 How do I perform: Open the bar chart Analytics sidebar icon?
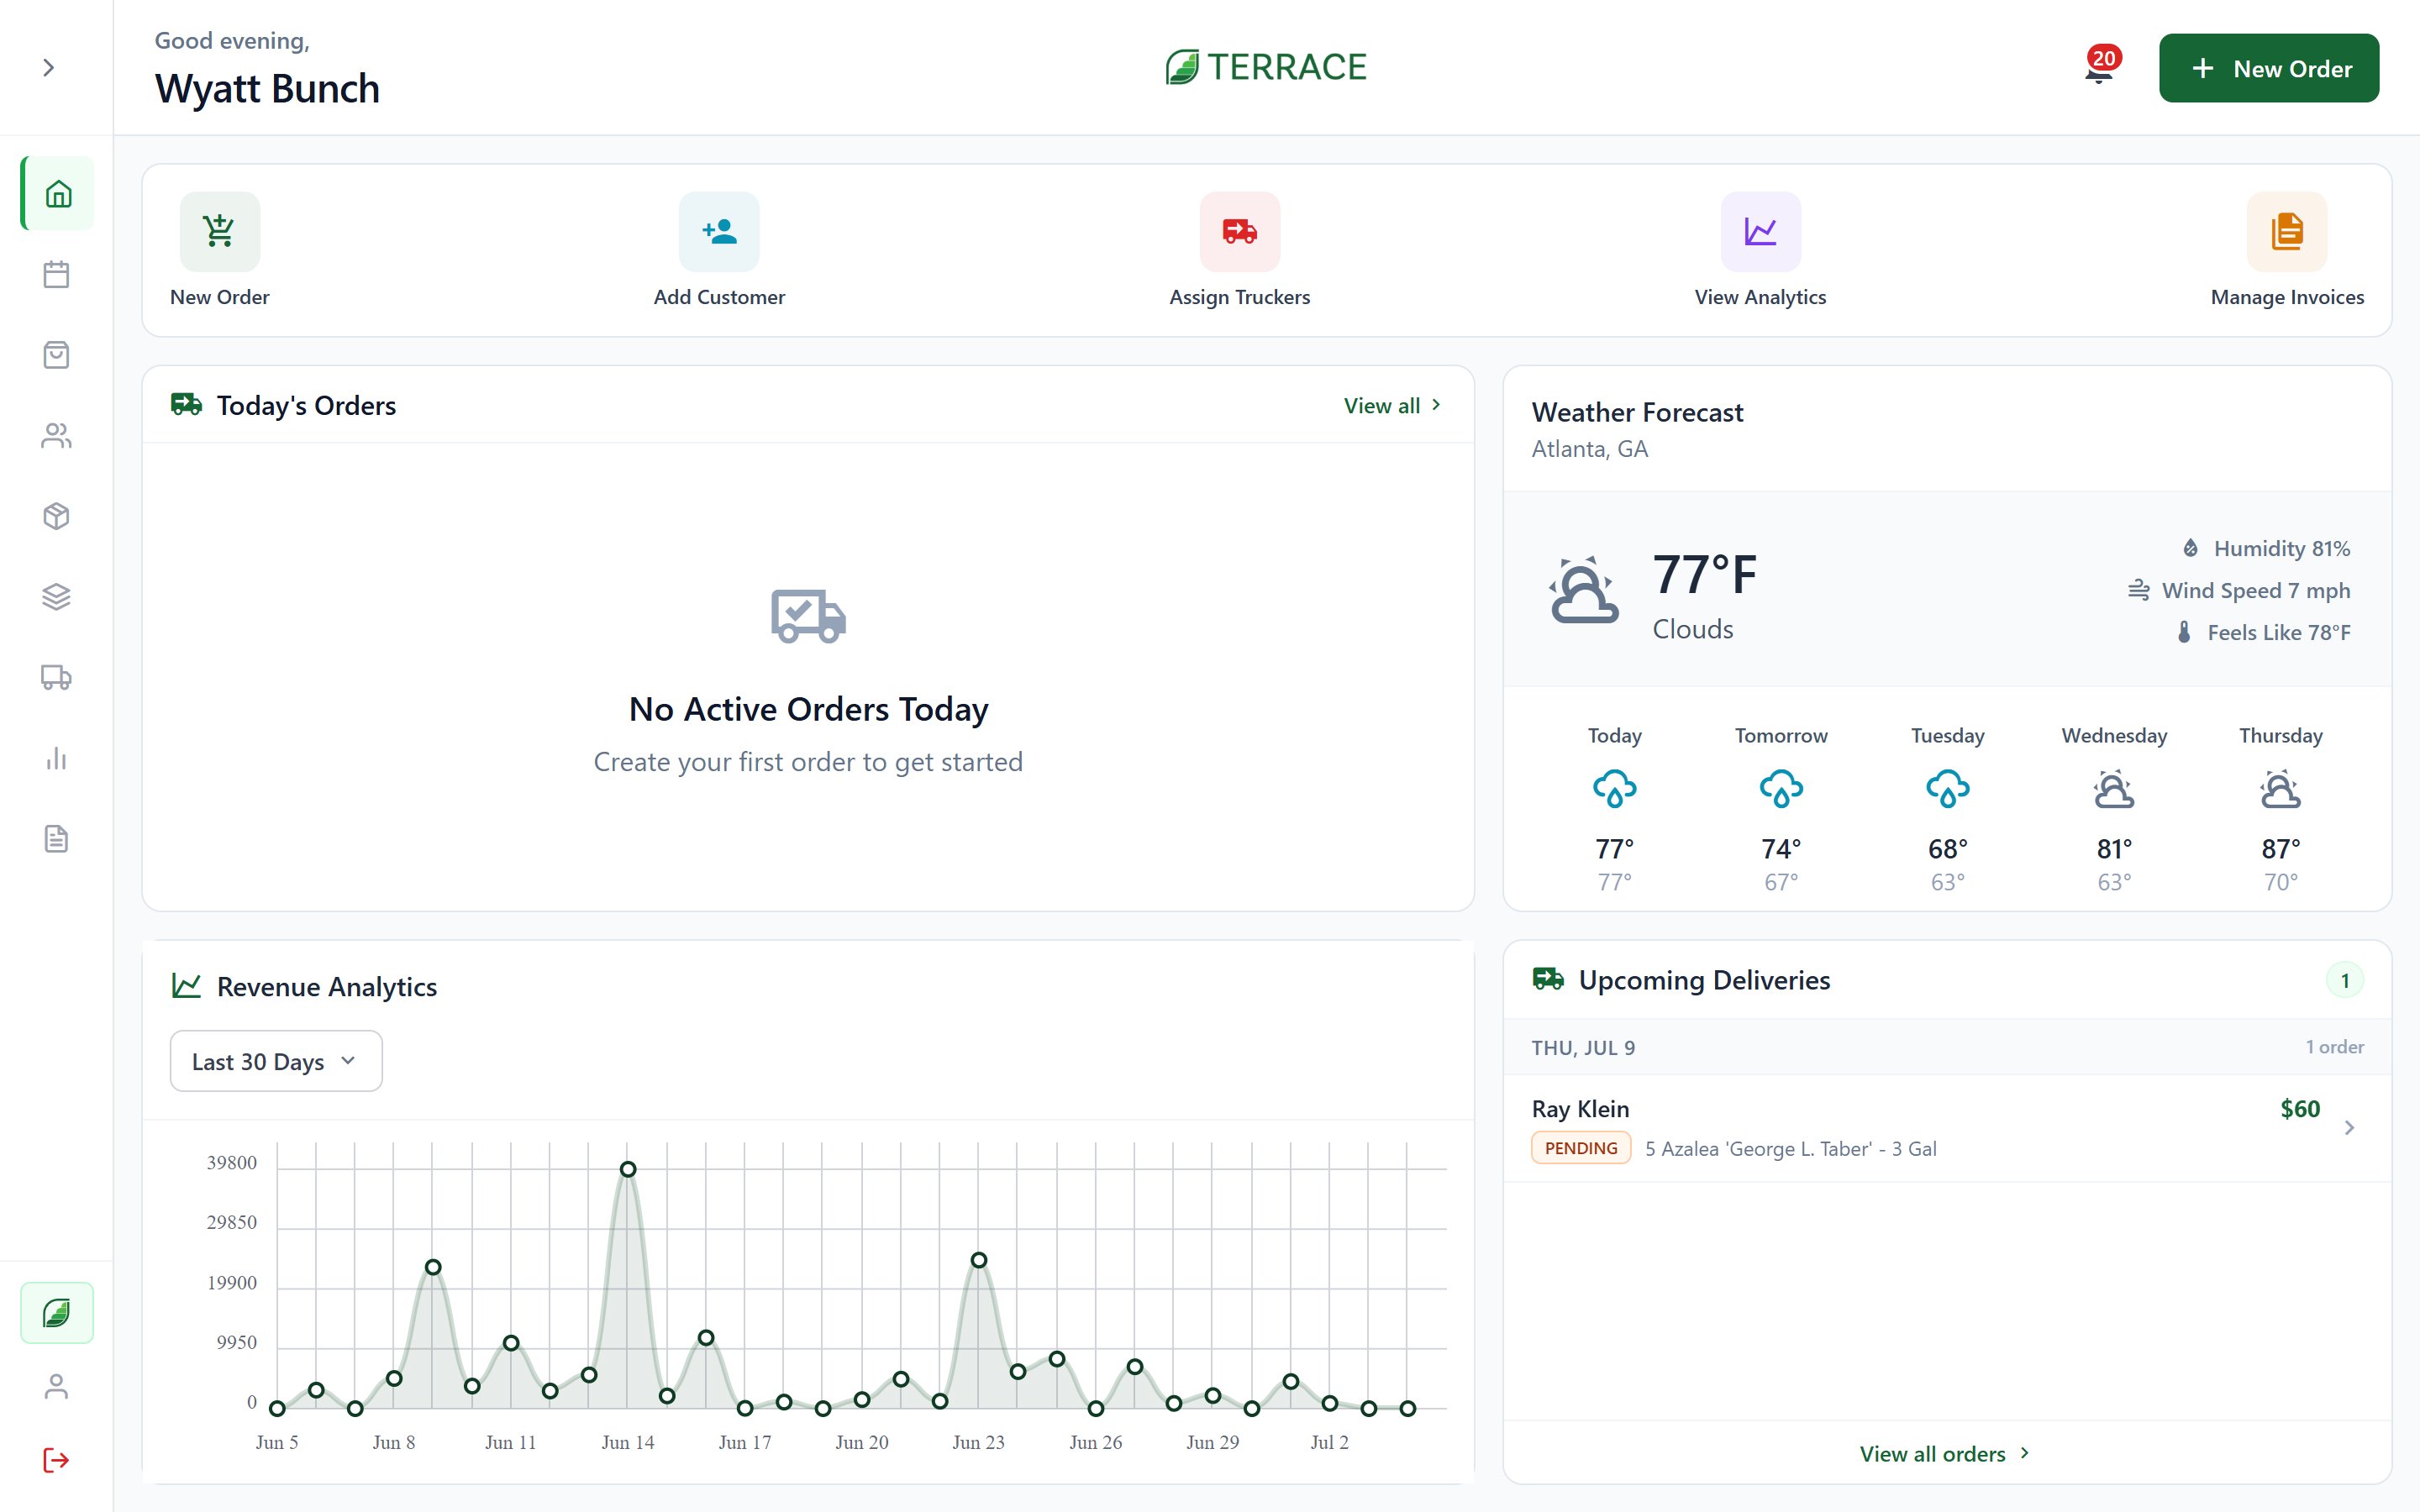57,758
